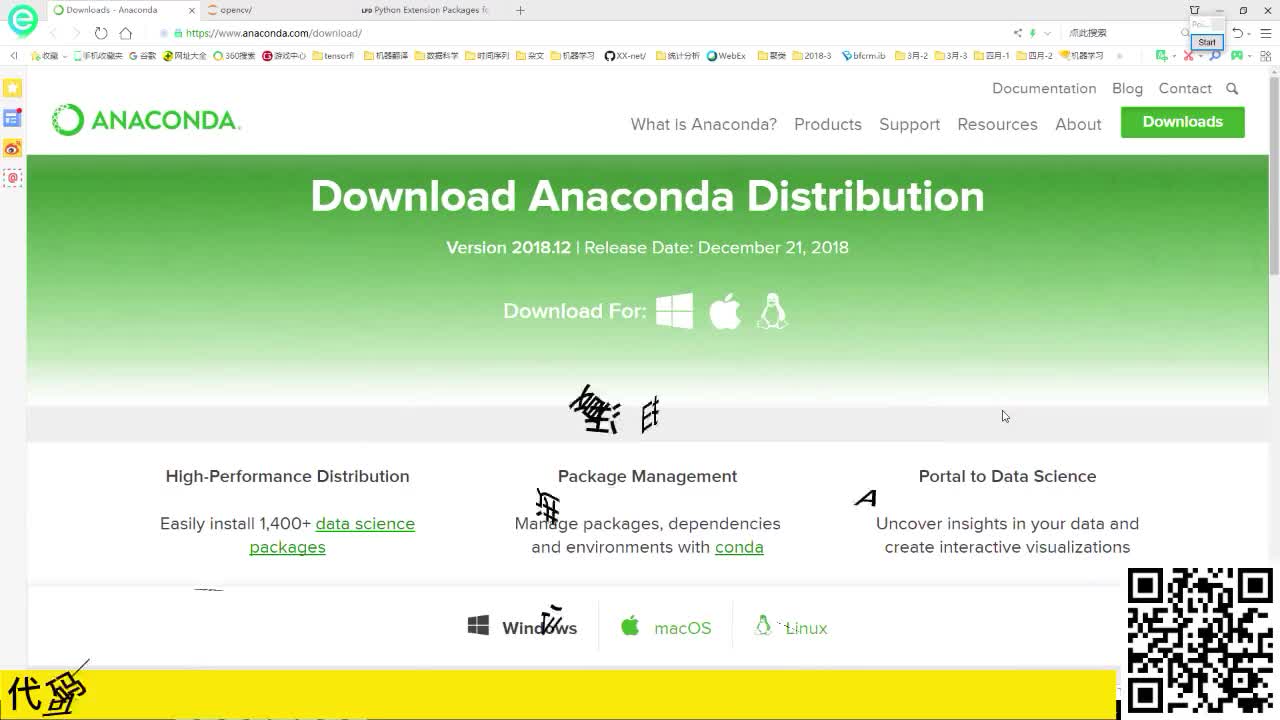Screen dimensions: 1280x720
Task: Open the dropdown next to undo icon
Action: point(1249,33)
